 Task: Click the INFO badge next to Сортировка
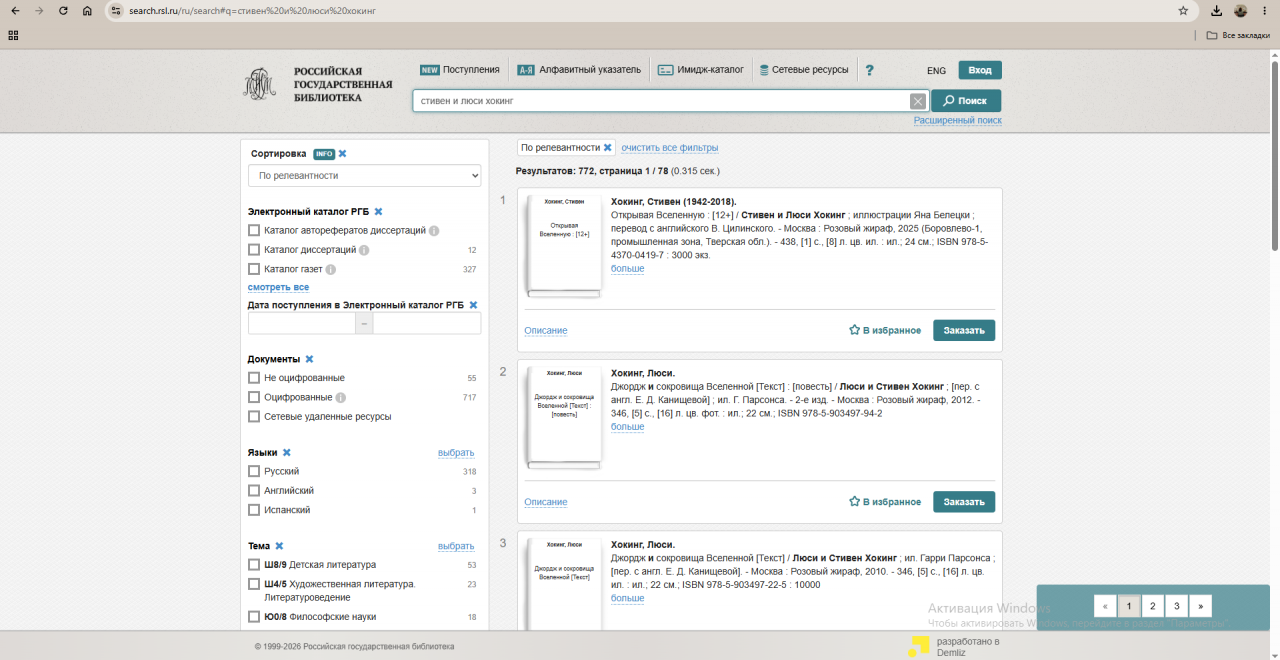[x=324, y=154]
